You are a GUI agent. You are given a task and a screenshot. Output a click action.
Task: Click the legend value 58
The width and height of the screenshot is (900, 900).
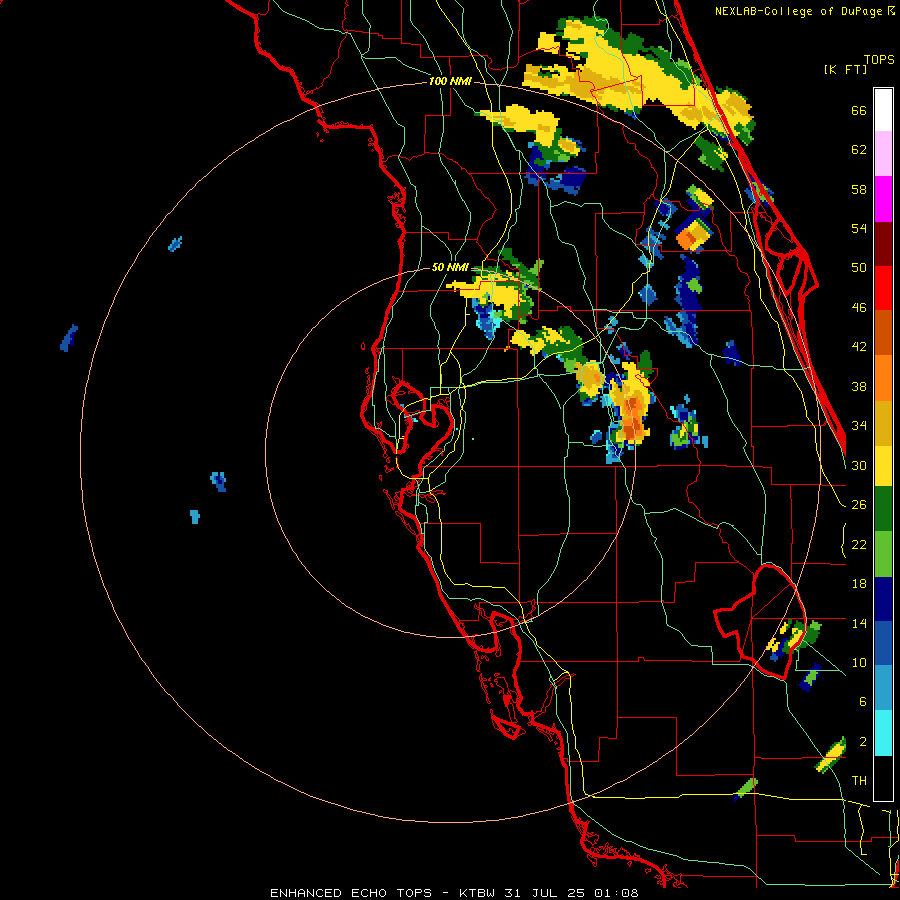859,189
